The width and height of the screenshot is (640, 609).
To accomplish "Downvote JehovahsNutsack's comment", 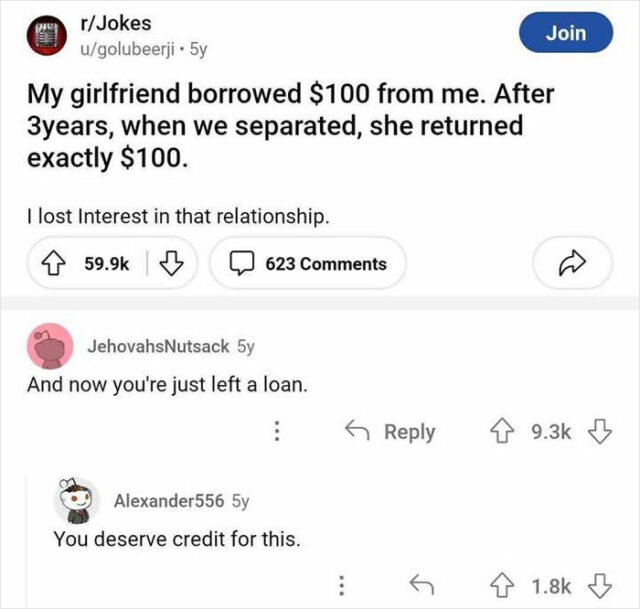I will pyautogui.click(x=598, y=431).
